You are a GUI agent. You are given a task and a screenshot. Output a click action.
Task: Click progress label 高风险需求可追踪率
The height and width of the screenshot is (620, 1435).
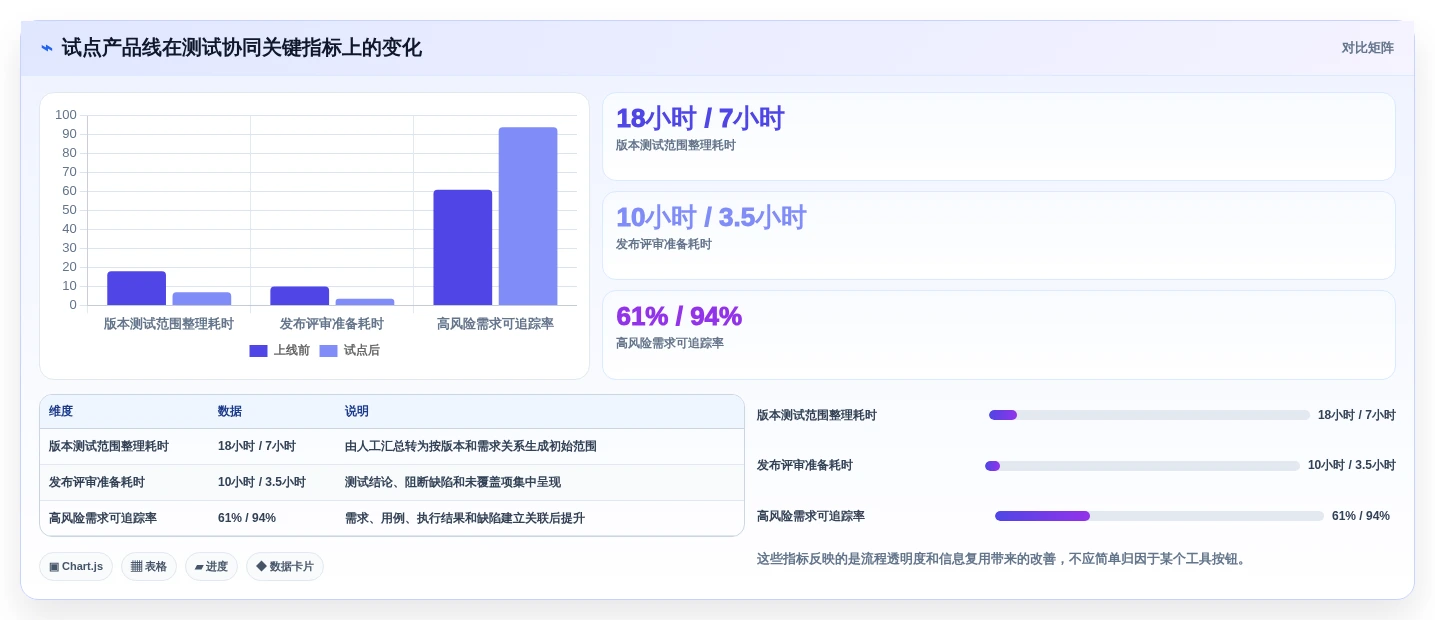pos(811,516)
